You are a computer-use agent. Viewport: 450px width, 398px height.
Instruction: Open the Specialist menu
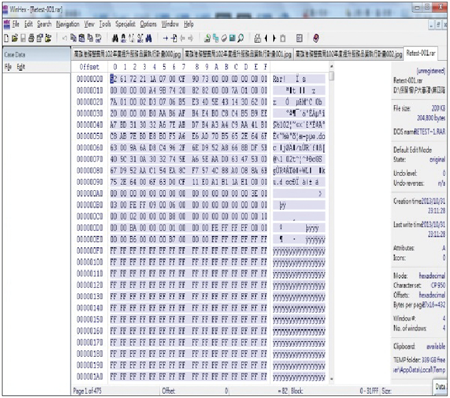(125, 24)
